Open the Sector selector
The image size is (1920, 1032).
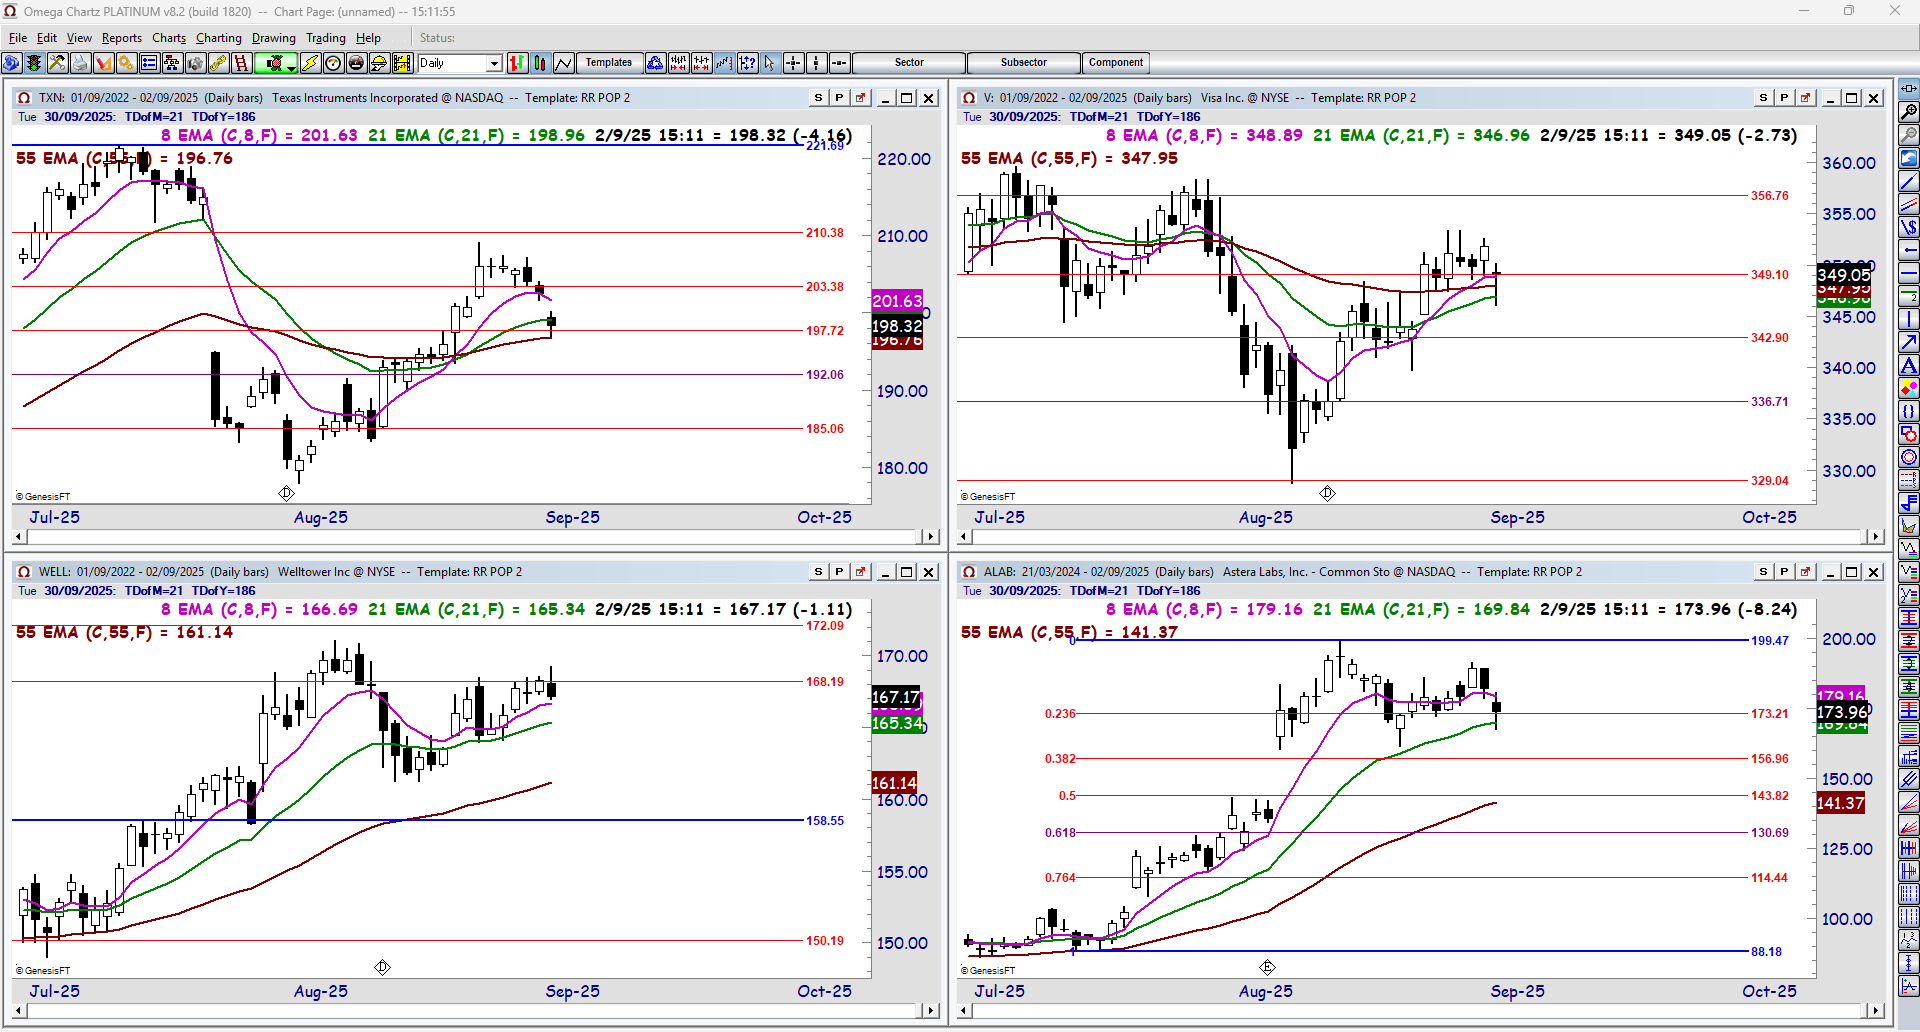[909, 63]
